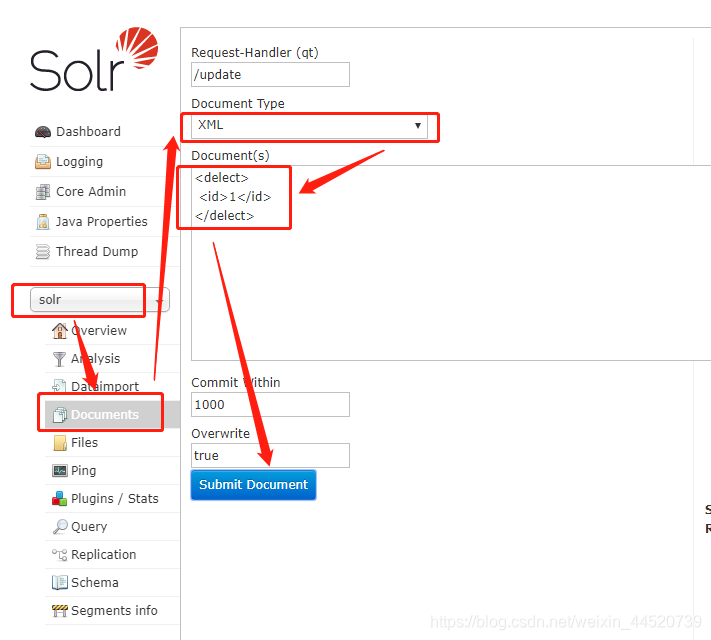
Task: Open the Files section
Action: point(84,443)
